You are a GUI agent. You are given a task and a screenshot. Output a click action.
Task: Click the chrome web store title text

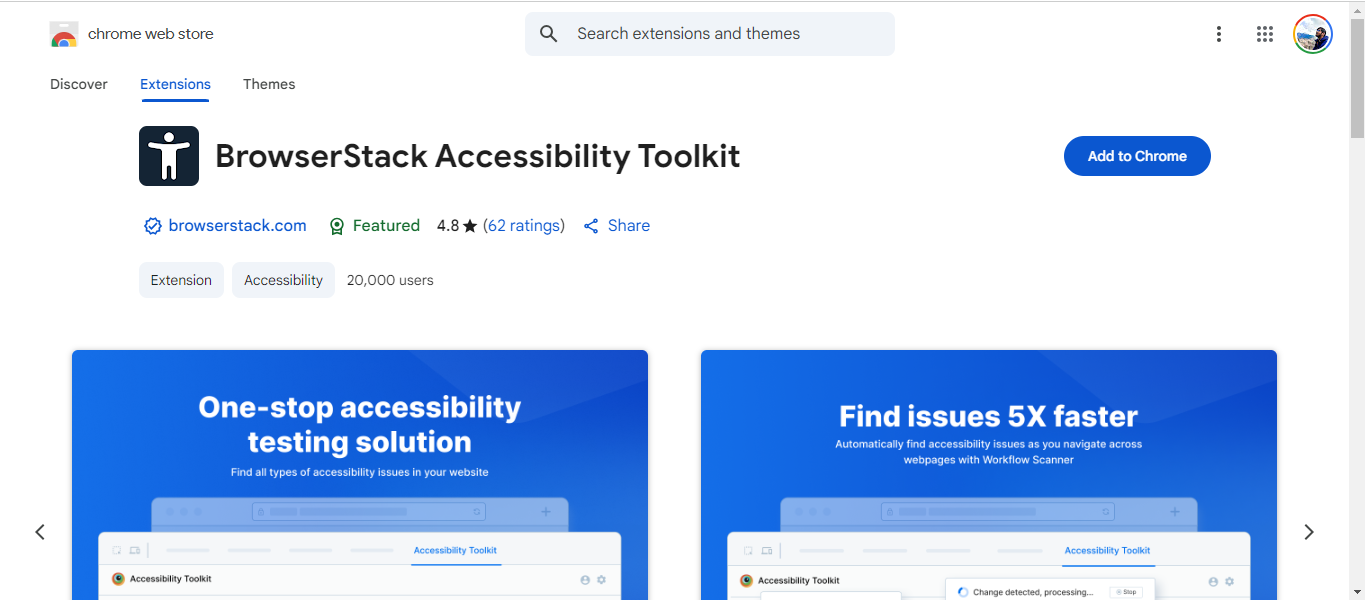point(151,34)
